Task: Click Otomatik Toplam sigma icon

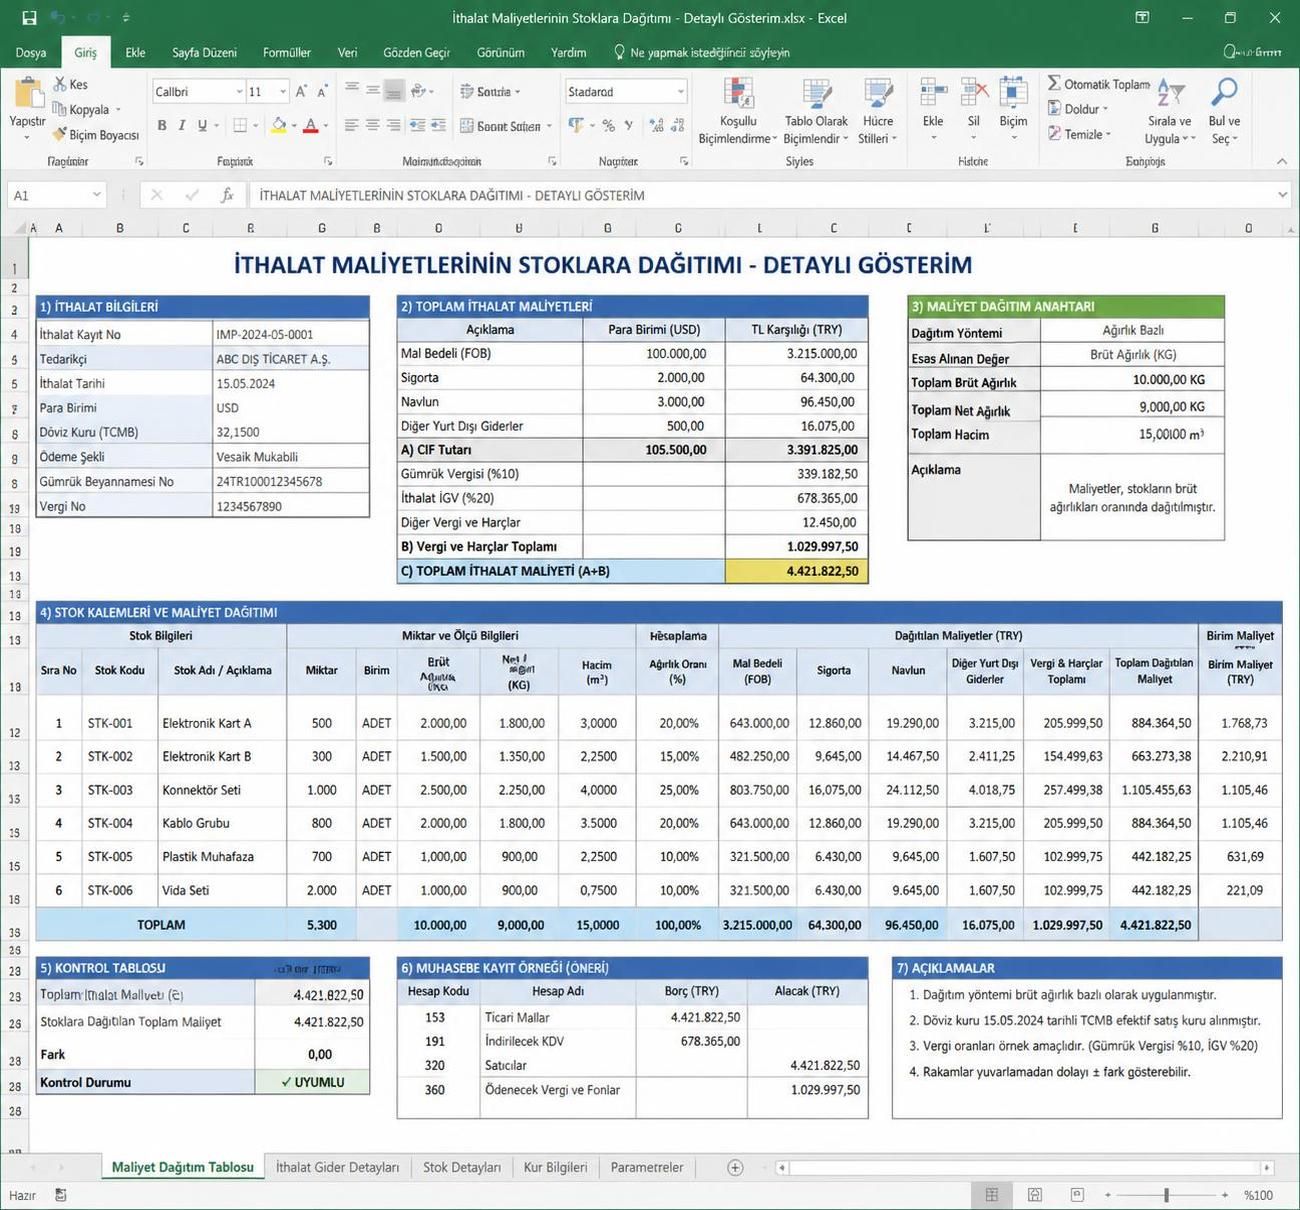Action: coord(1054,84)
